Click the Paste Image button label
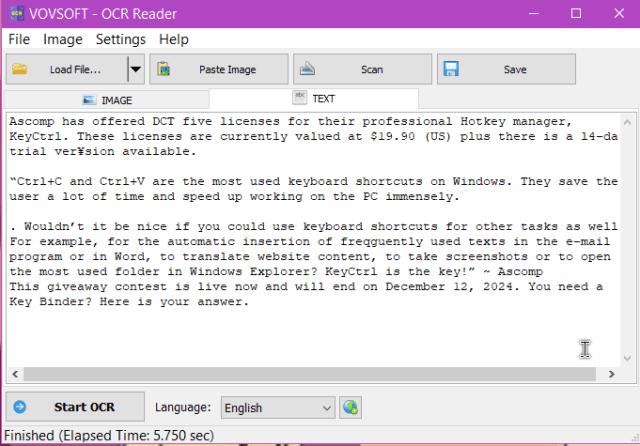 coord(227,69)
